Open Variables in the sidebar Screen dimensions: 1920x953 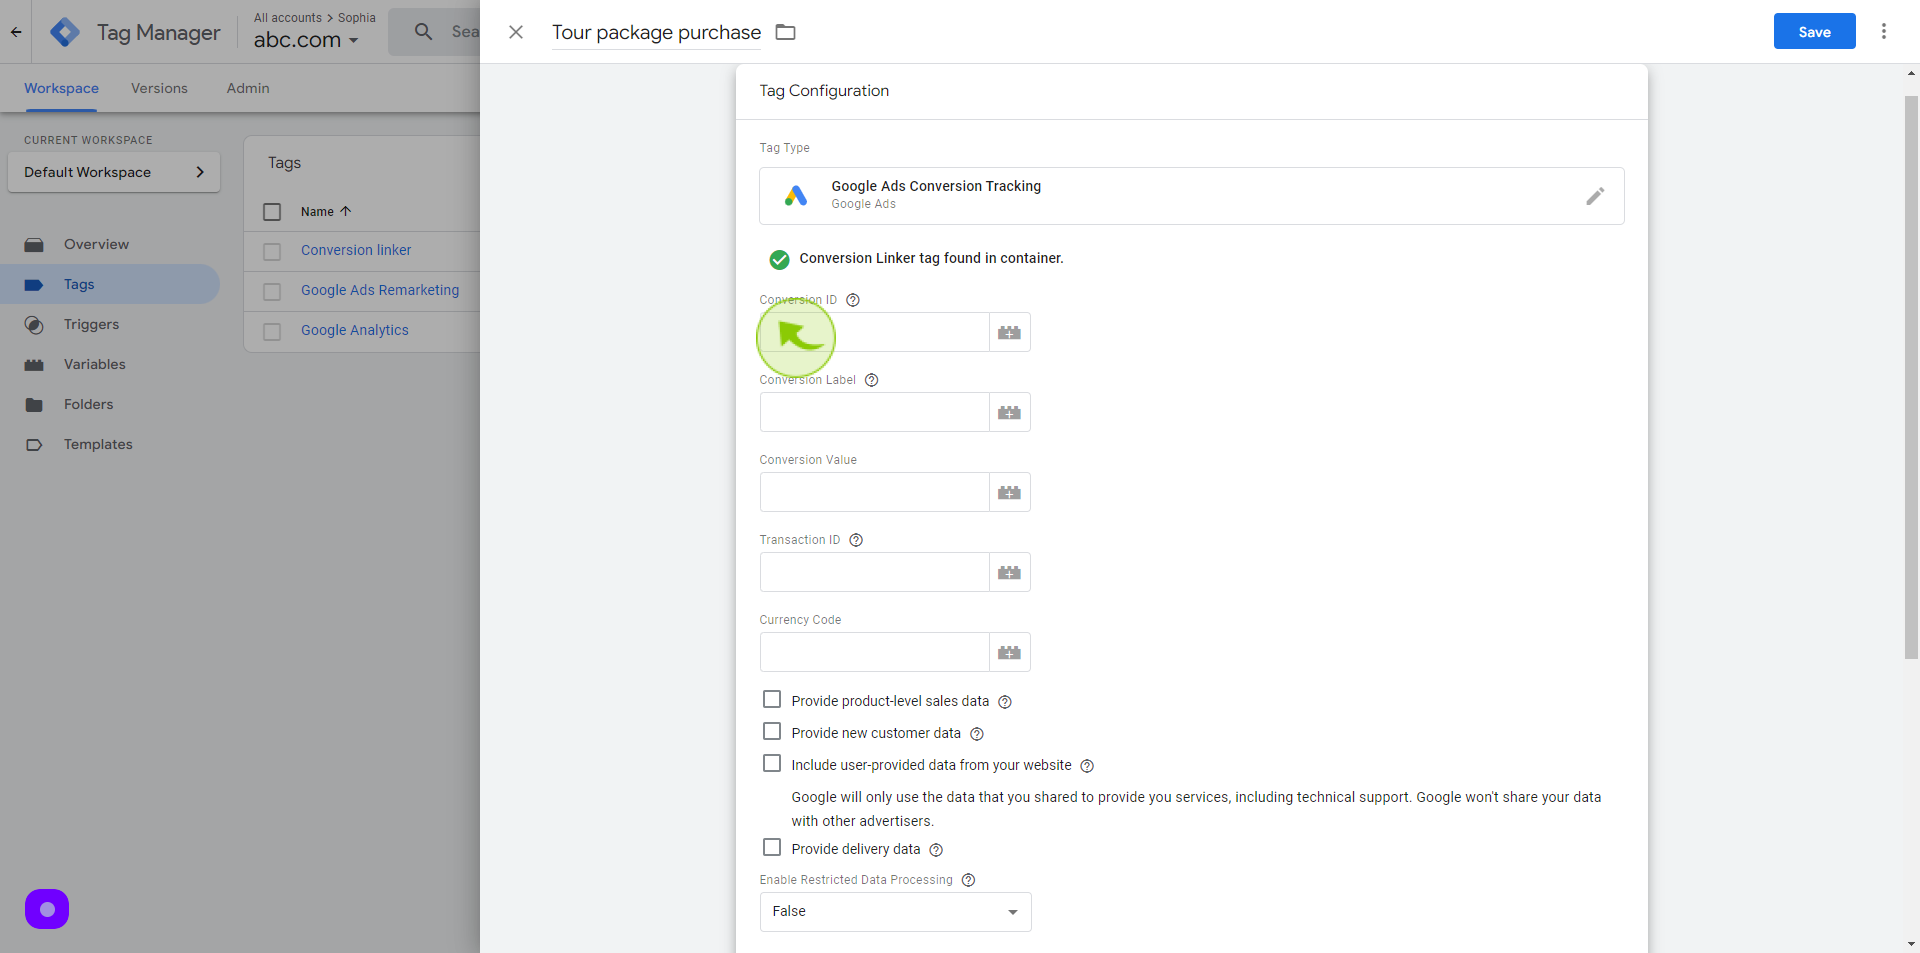pyautogui.click(x=110, y=364)
